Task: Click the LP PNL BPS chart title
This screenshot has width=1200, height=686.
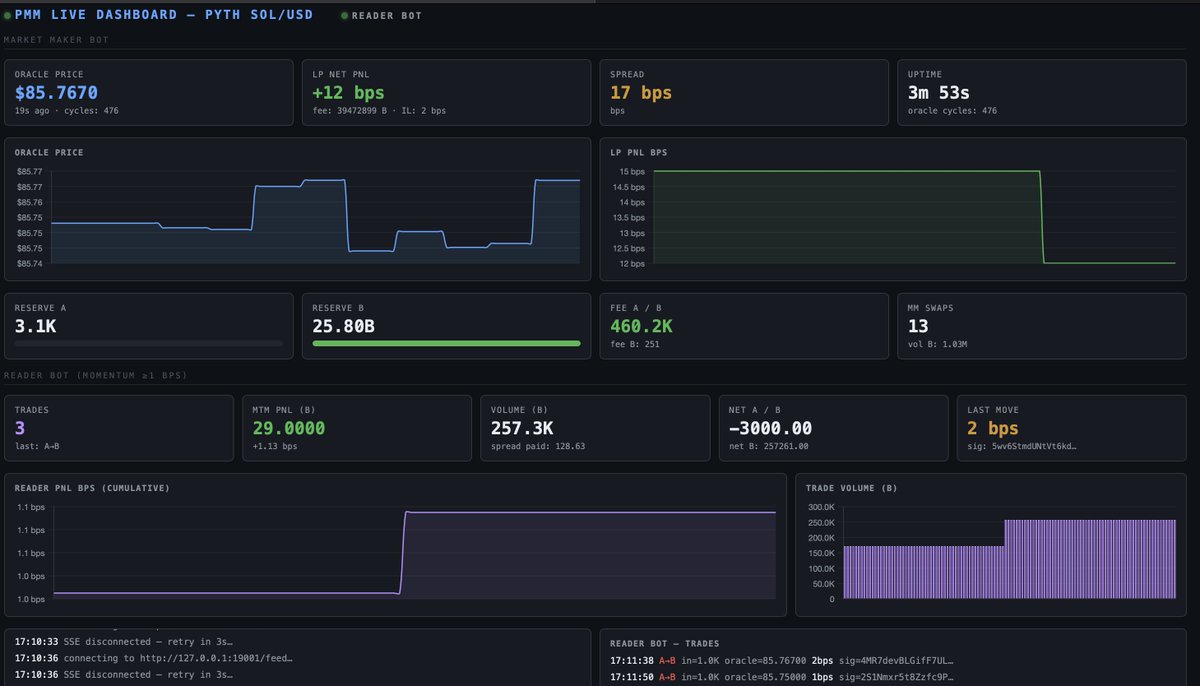Action: [639, 153]
